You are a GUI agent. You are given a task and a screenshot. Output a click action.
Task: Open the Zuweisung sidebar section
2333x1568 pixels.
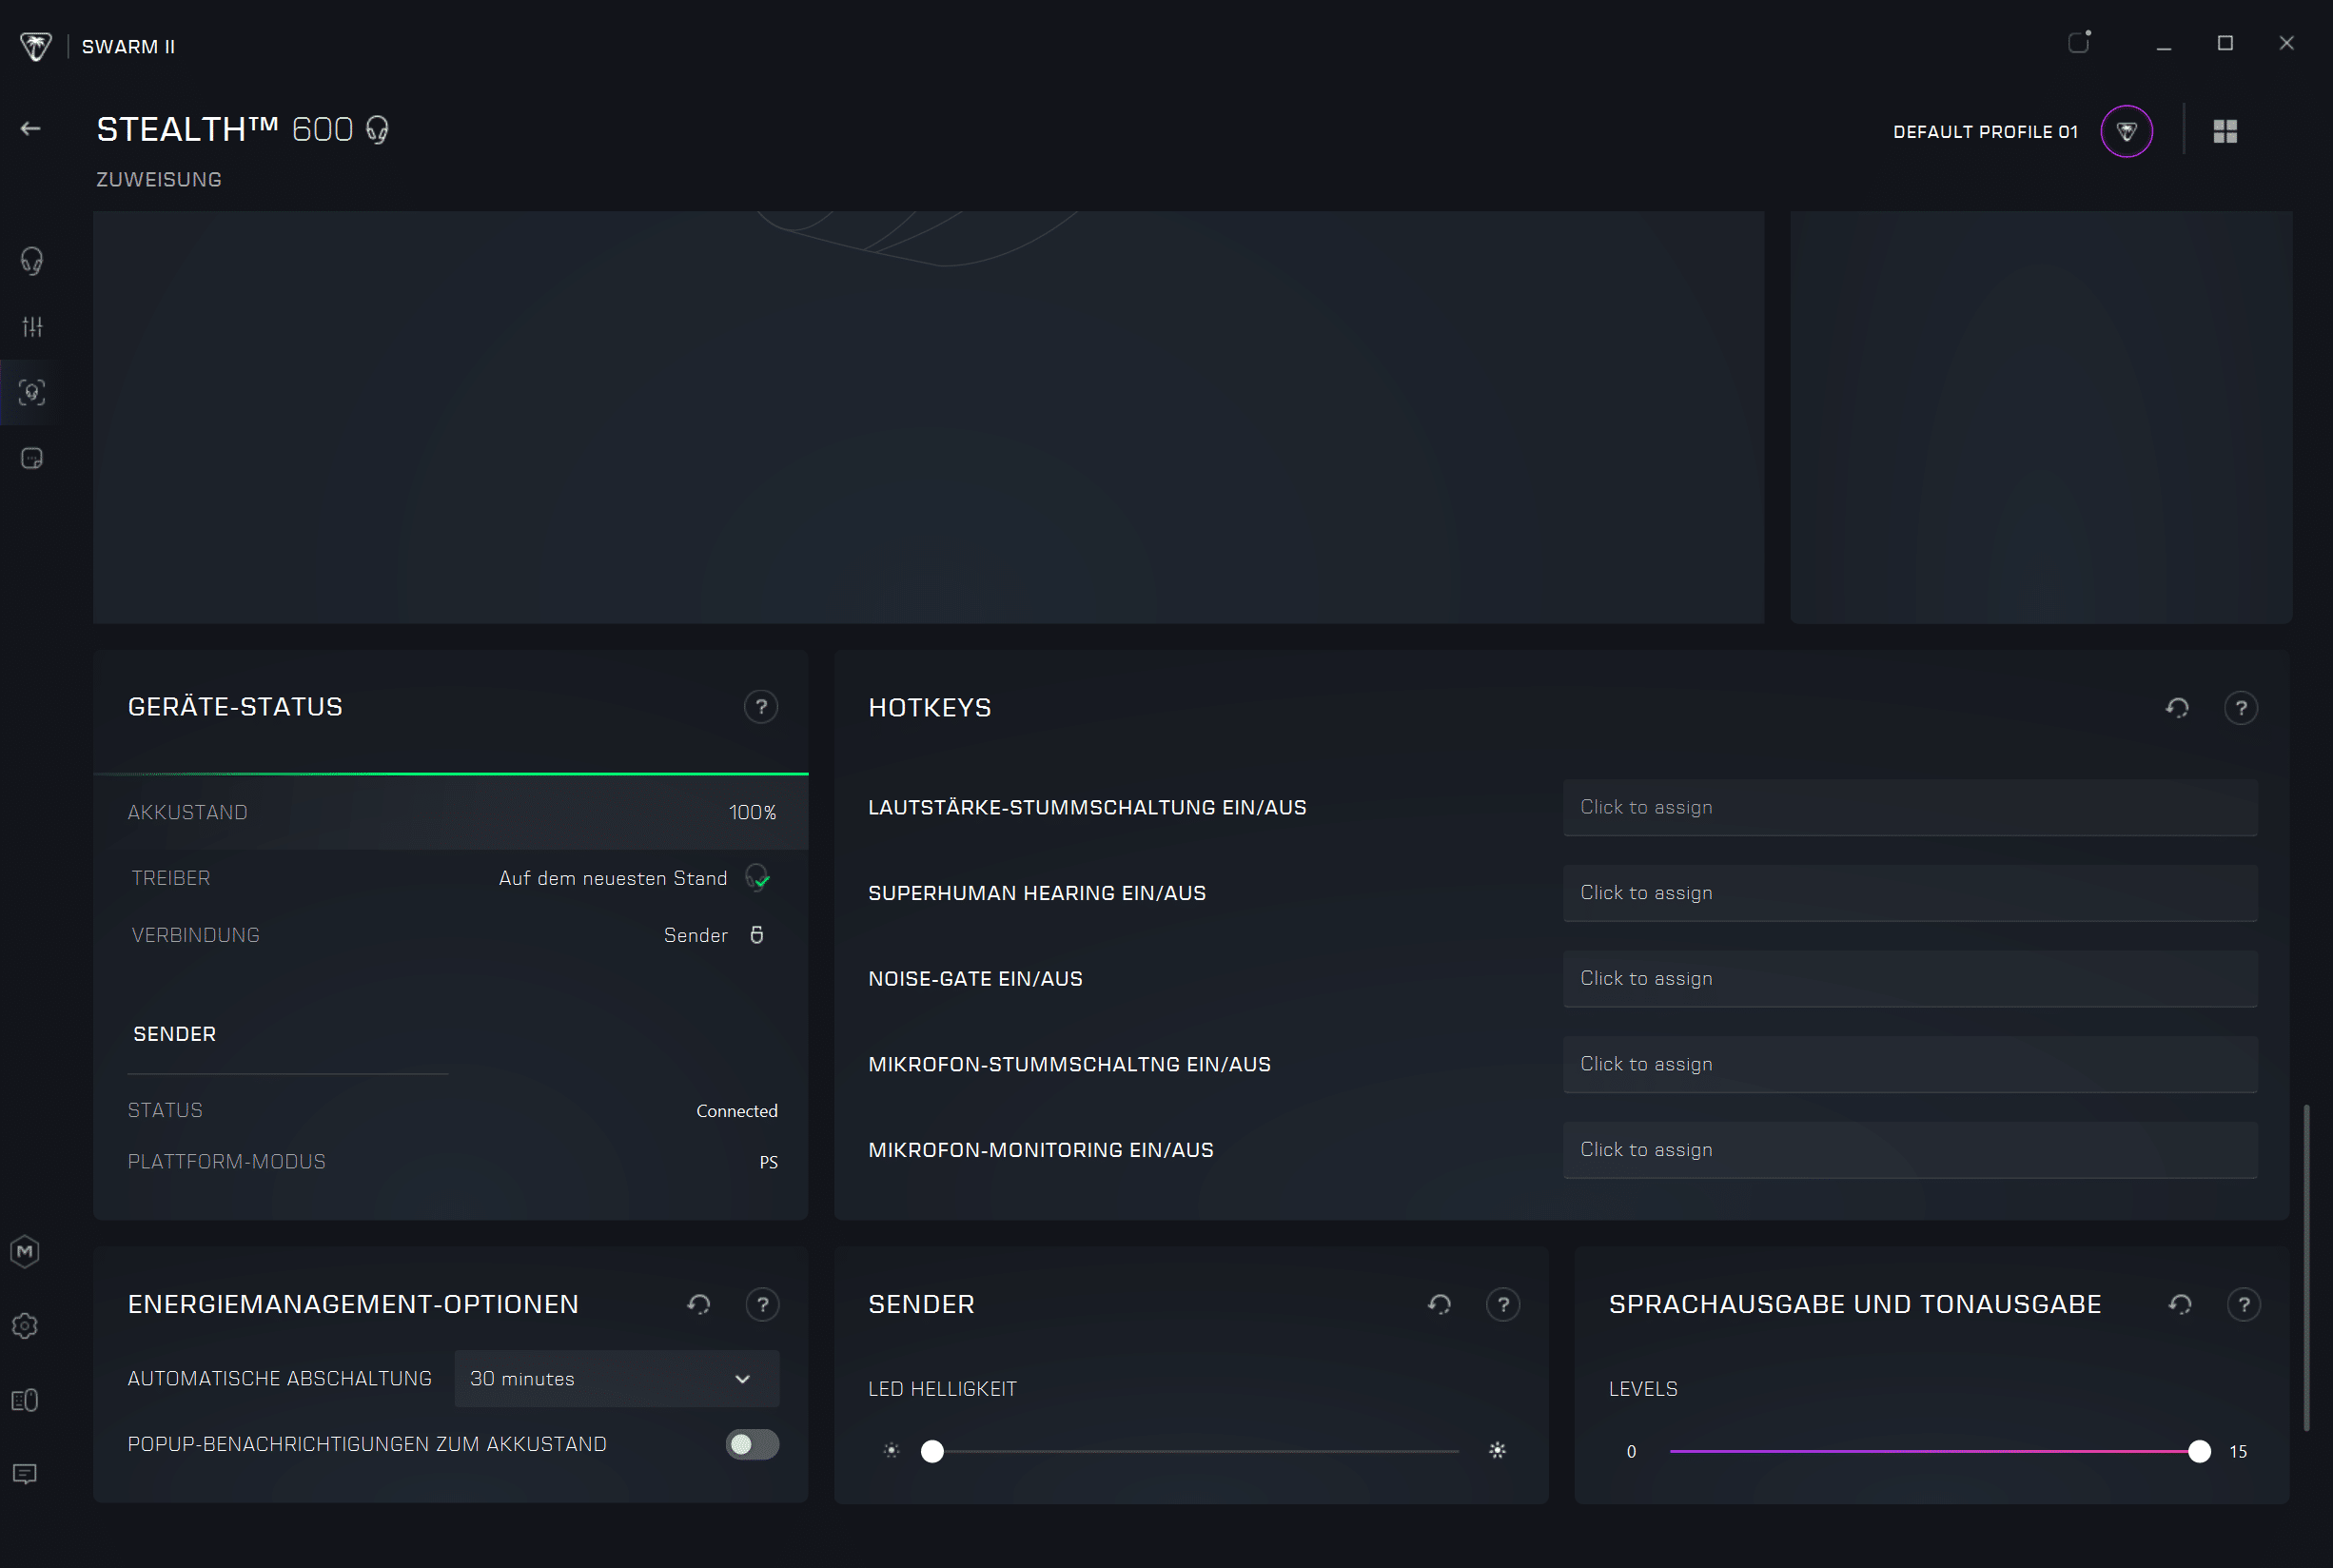point(32,393)
